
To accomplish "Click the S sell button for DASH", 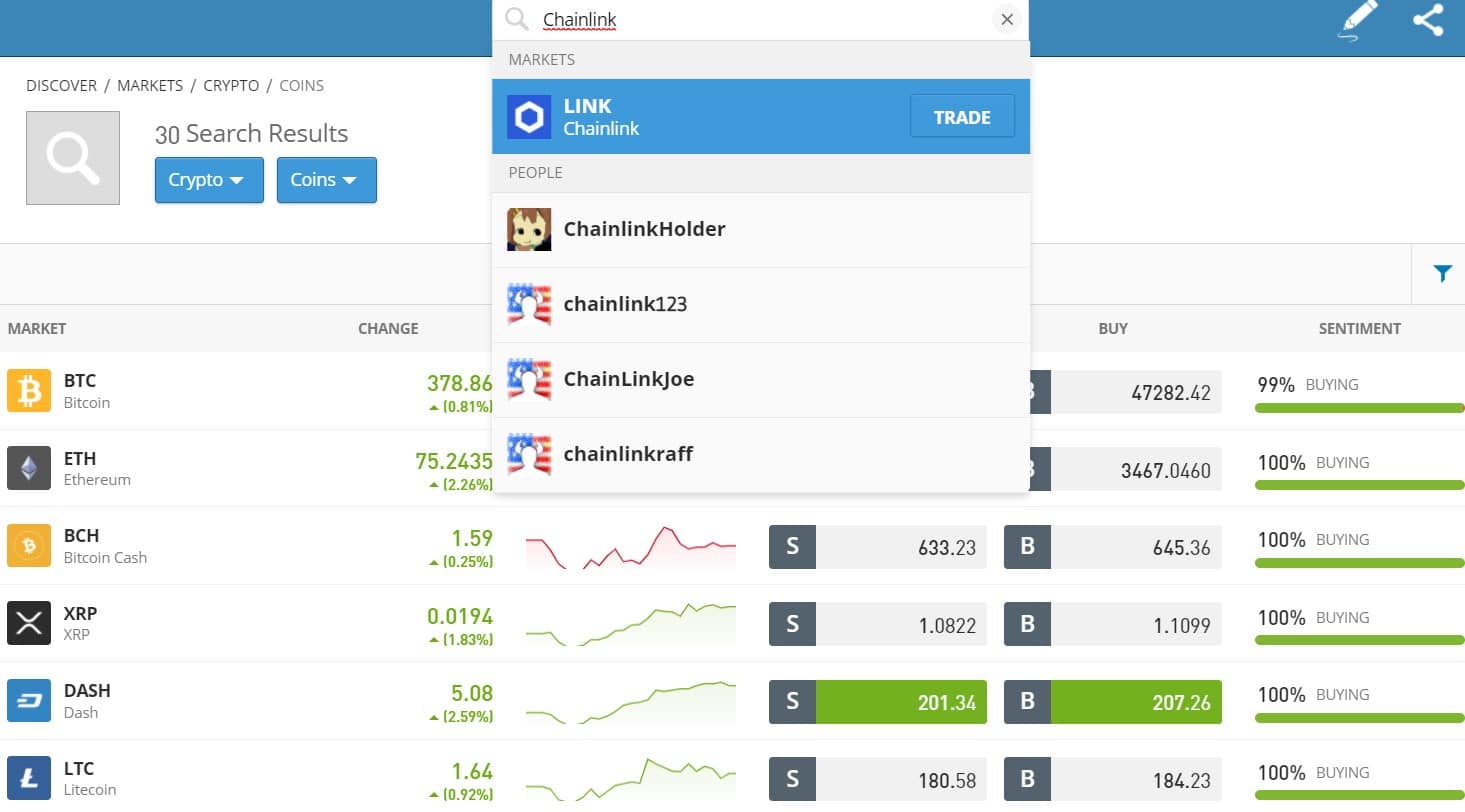I will pyautogui.click(x=792, y=702).
